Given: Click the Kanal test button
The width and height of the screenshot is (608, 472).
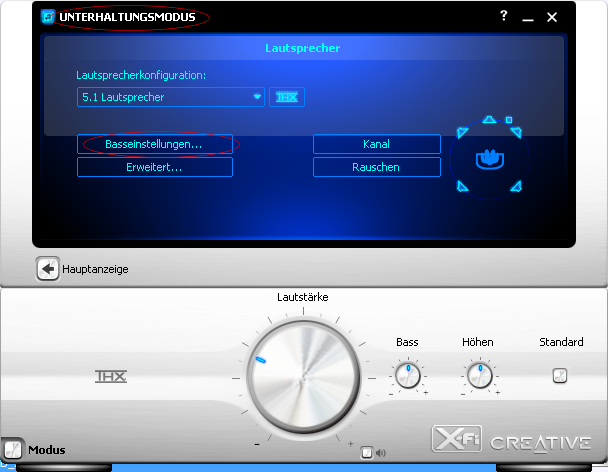Looking at the screenshot, I should pyautogui.click(x=377, y=144).
